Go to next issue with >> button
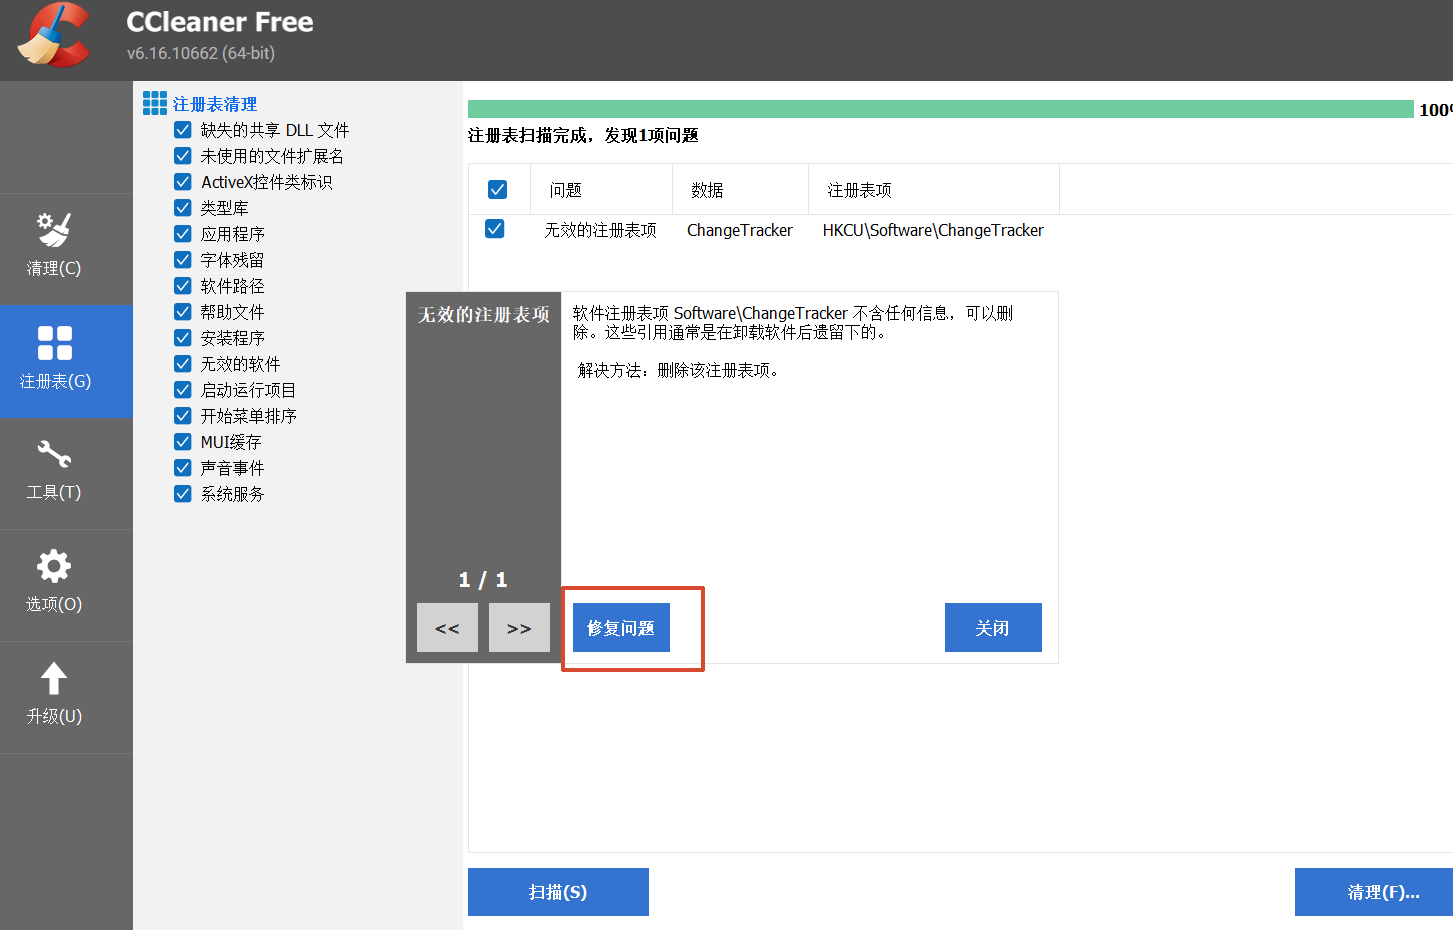 tap(519, 628)
